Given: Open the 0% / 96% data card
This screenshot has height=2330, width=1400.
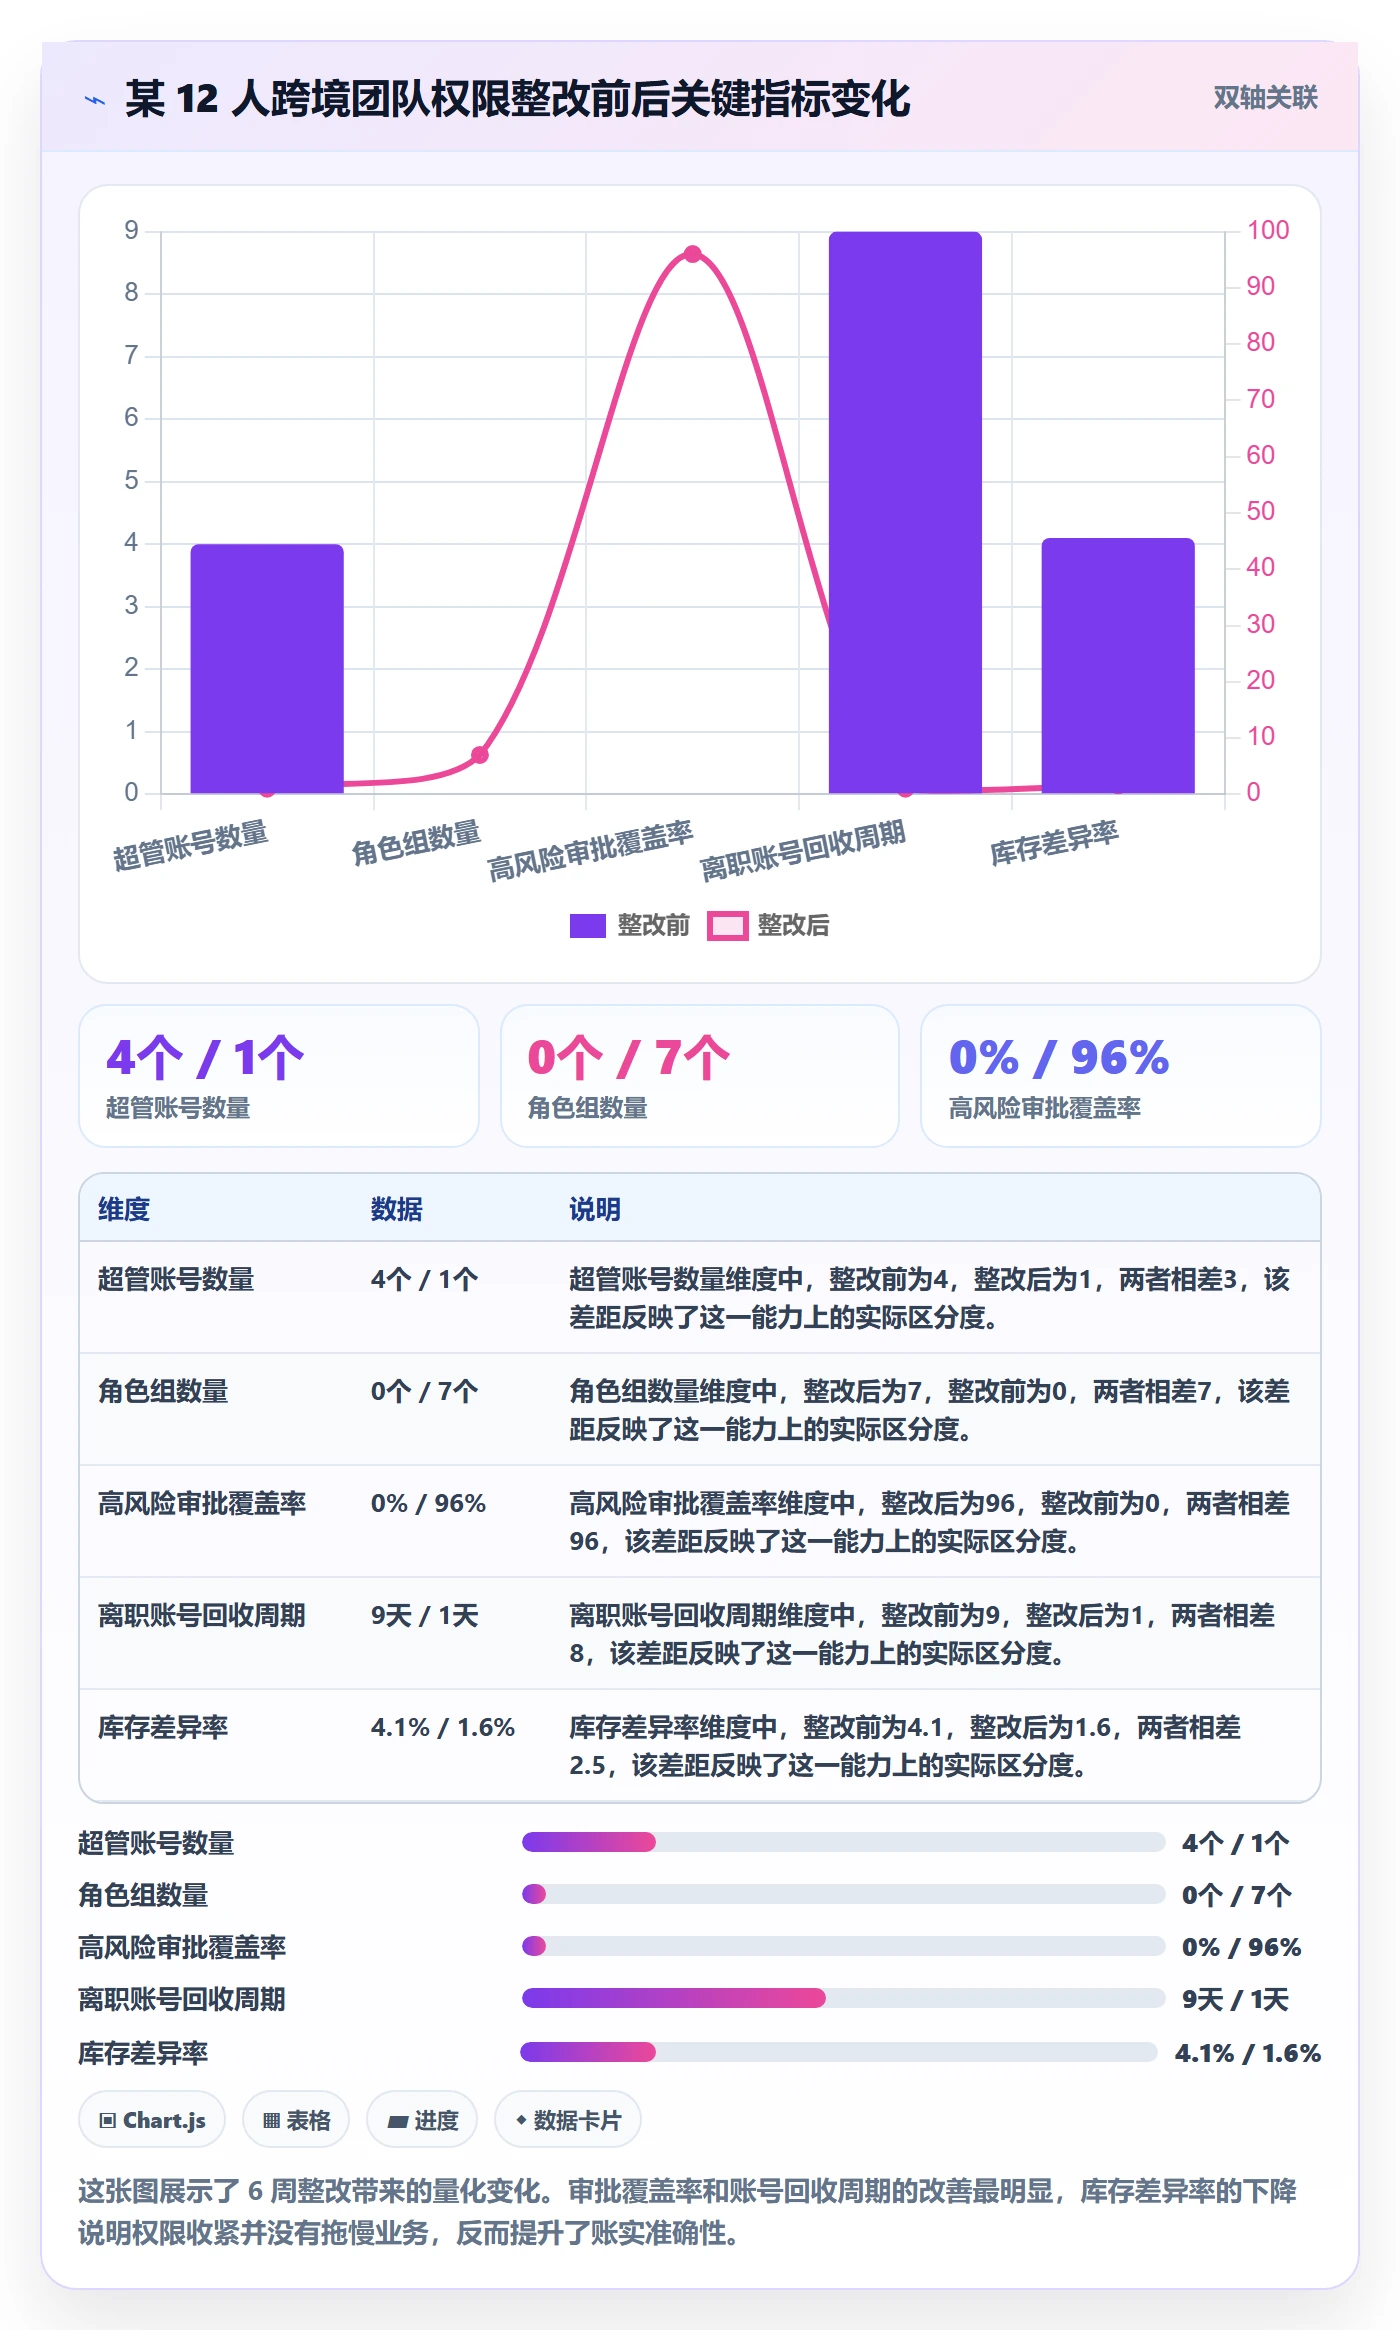Looking at the screenshot, I should pyautogui.click(x=1120, y=1076).
